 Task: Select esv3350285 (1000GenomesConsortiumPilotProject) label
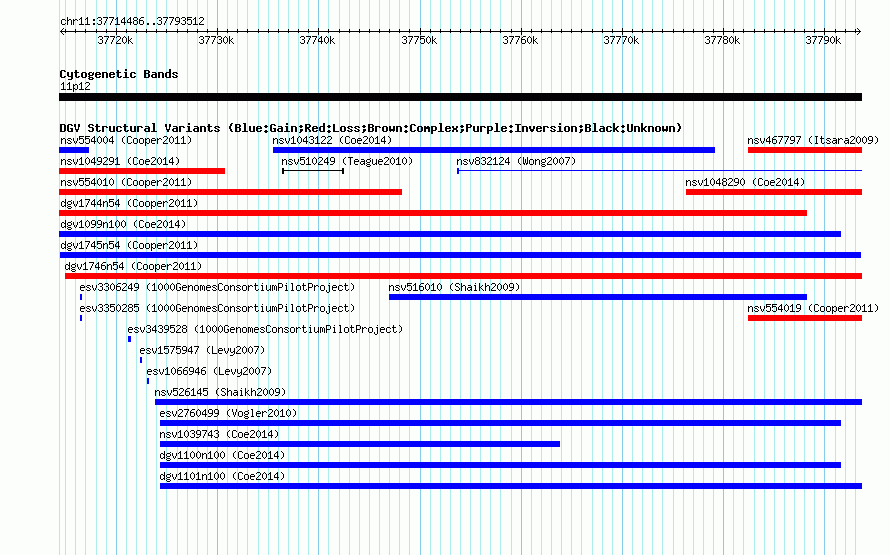217,308
